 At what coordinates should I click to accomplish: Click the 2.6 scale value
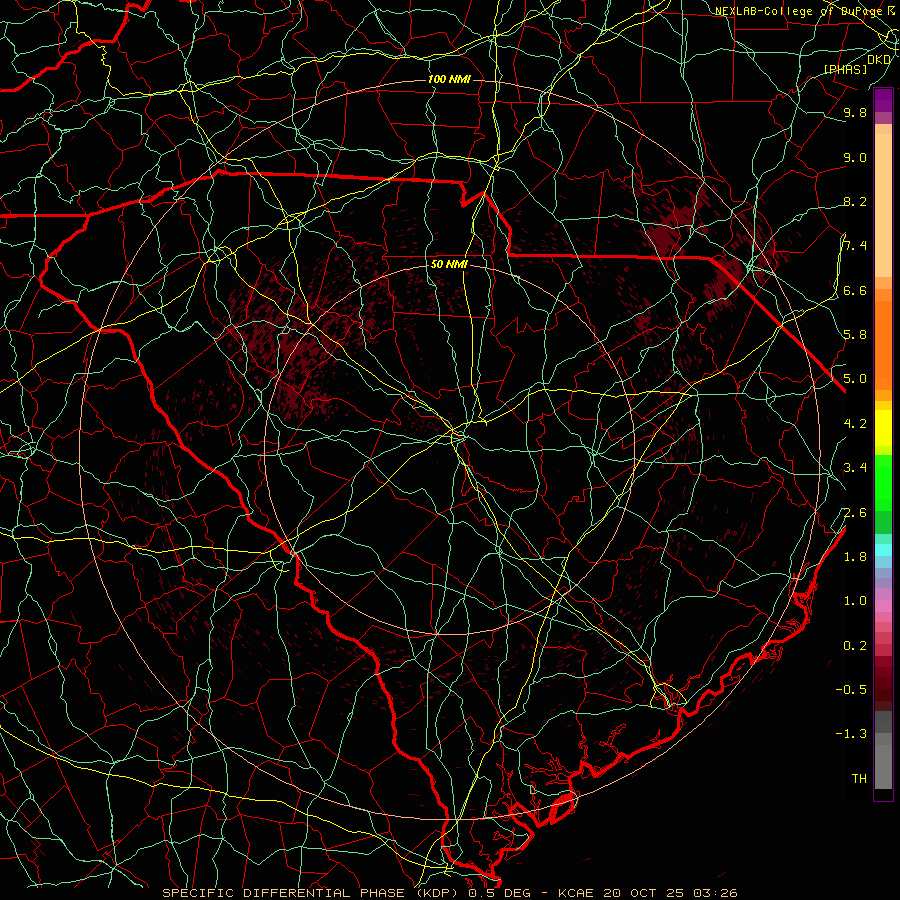coord(855,513)
